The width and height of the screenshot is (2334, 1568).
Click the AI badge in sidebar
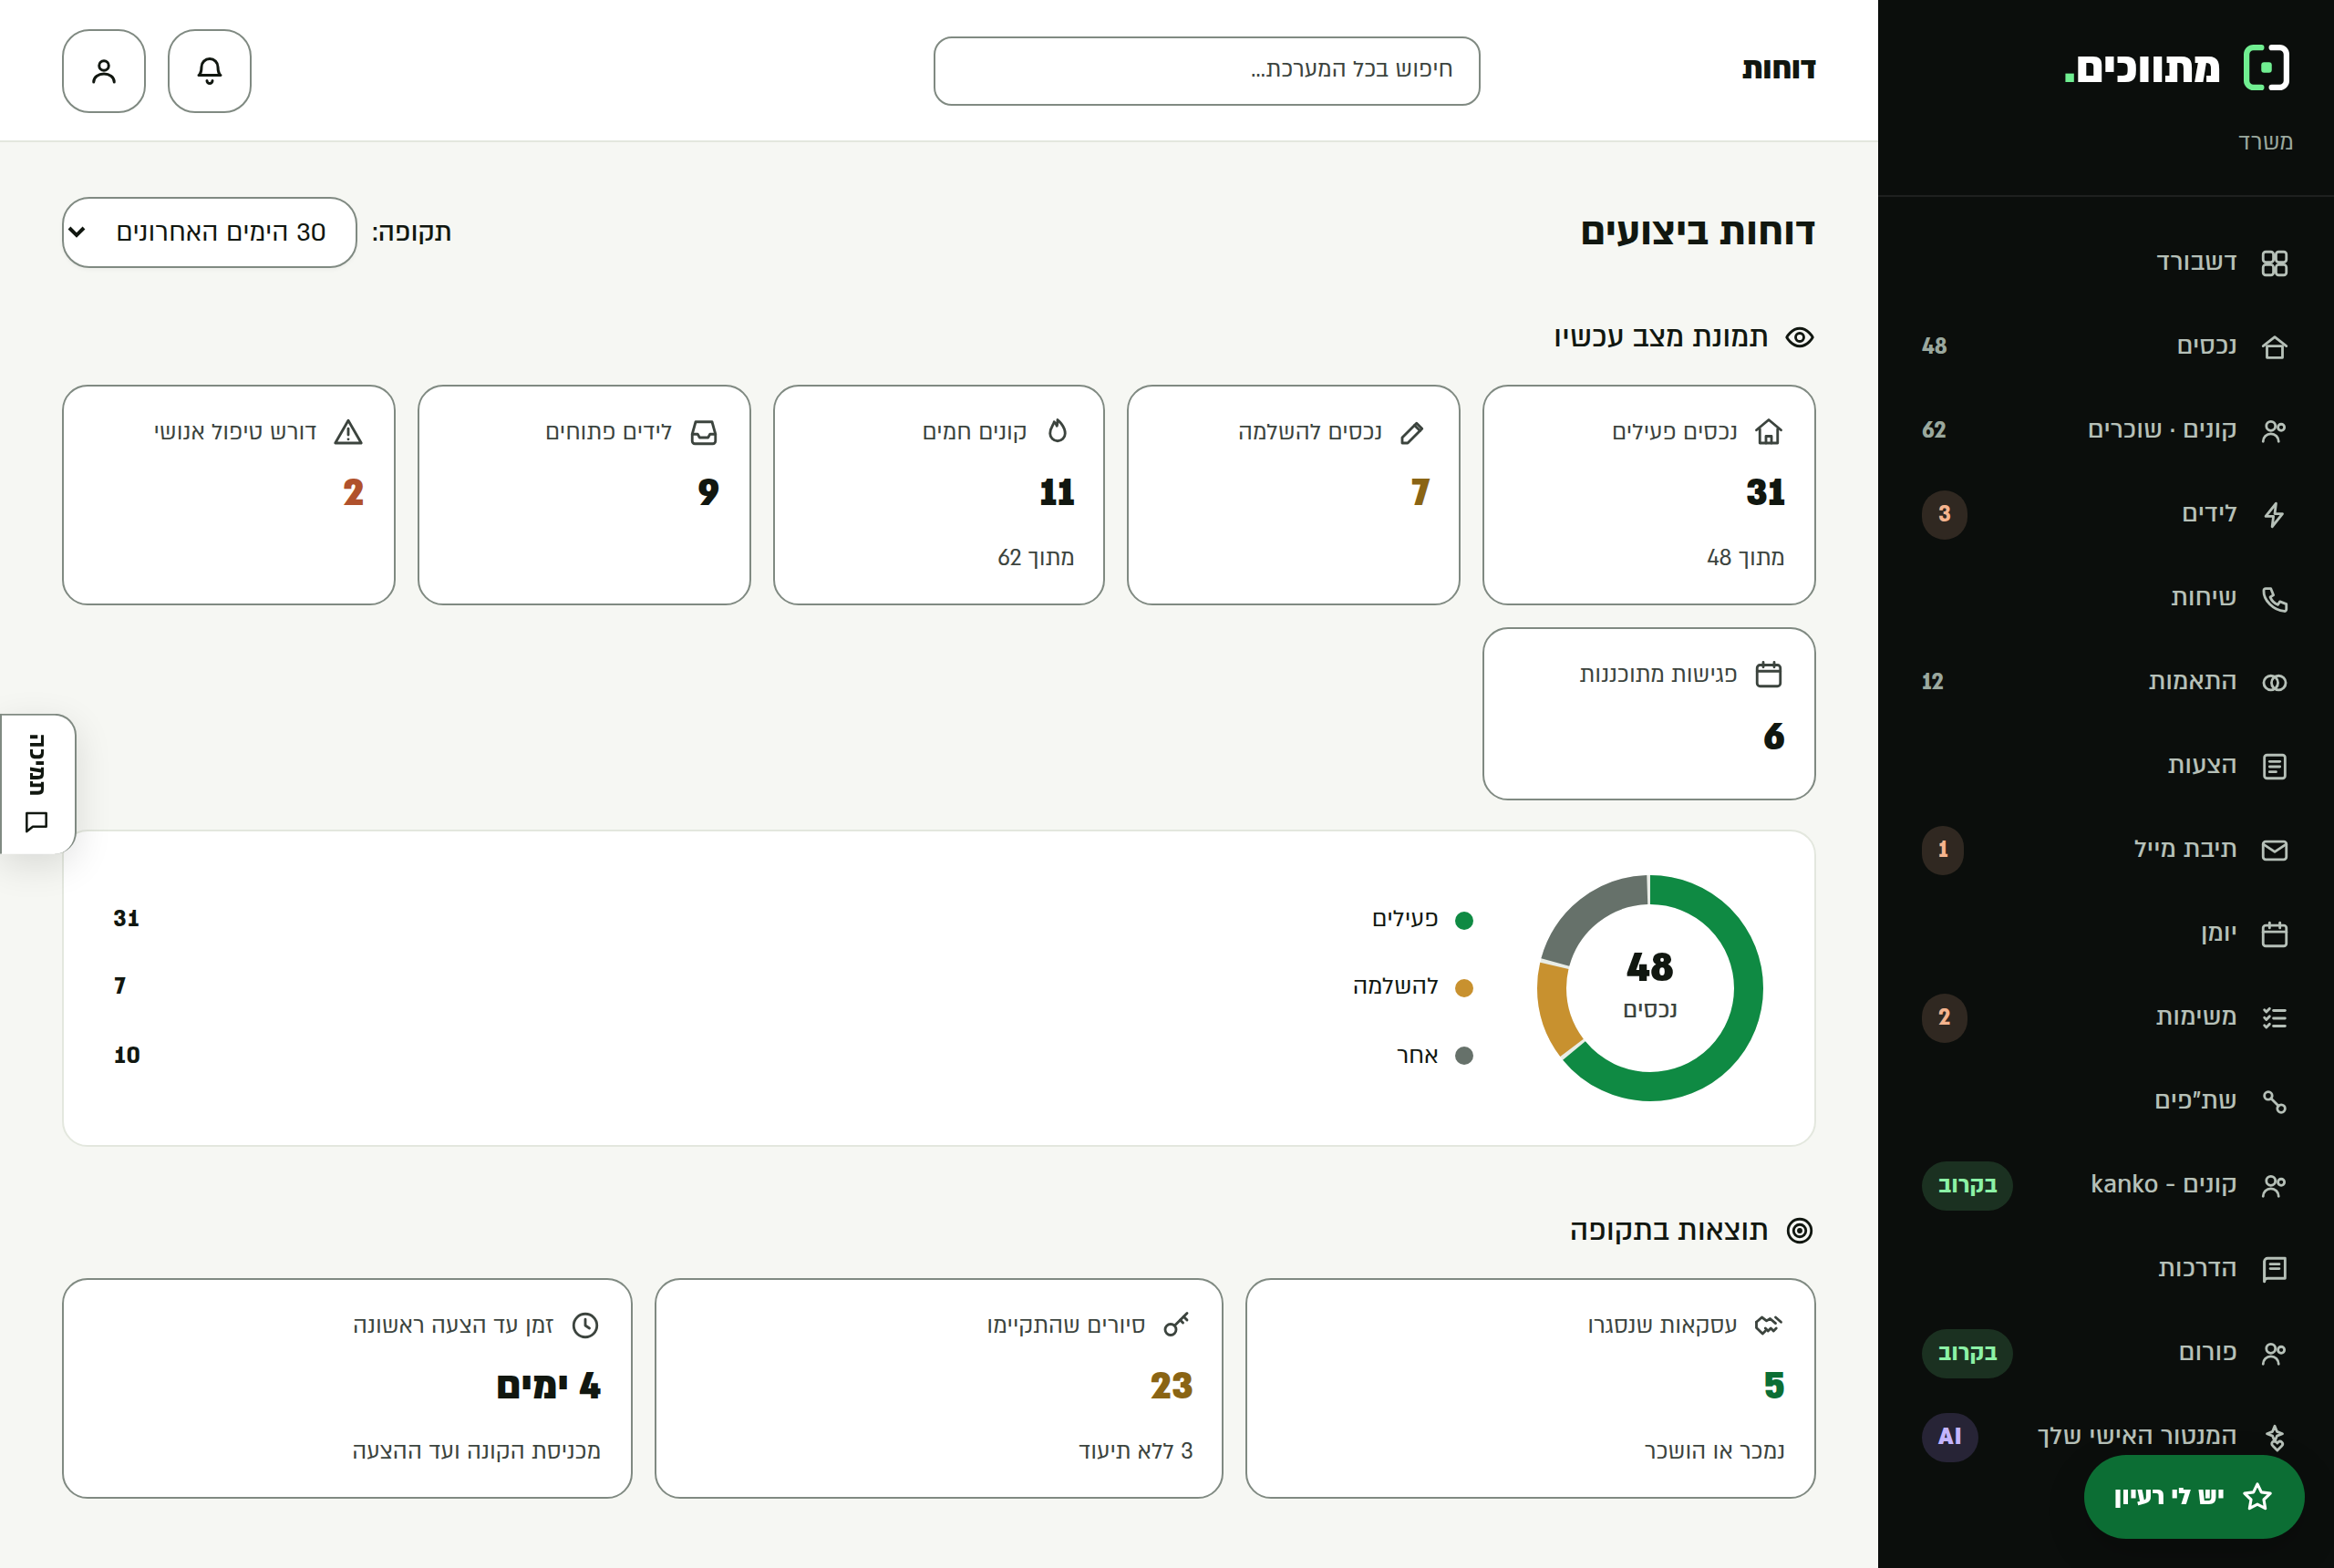pos(1949,1437)
